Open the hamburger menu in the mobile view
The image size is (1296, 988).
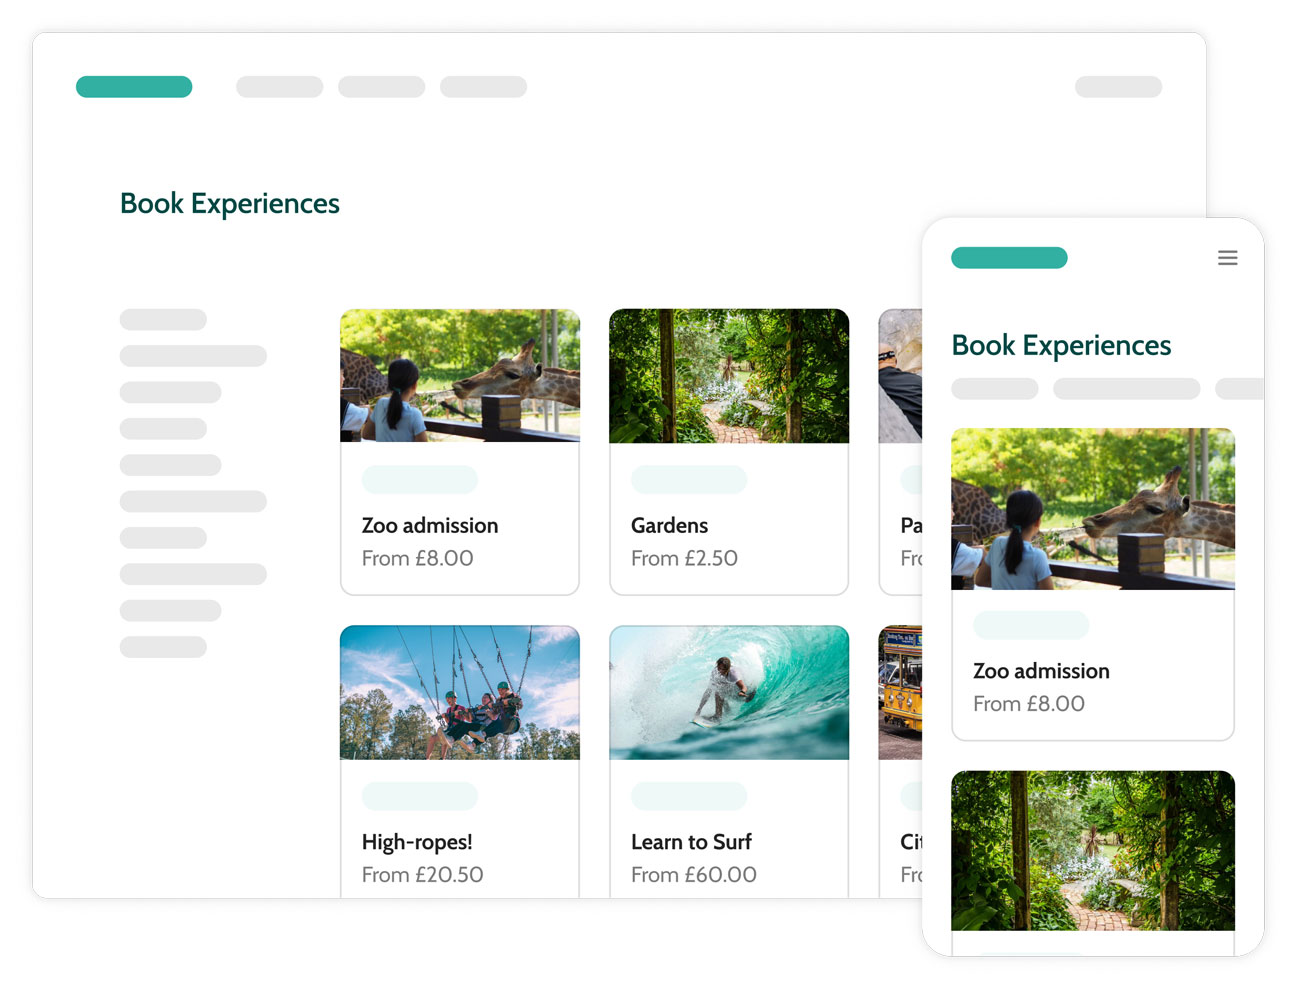1227,258
